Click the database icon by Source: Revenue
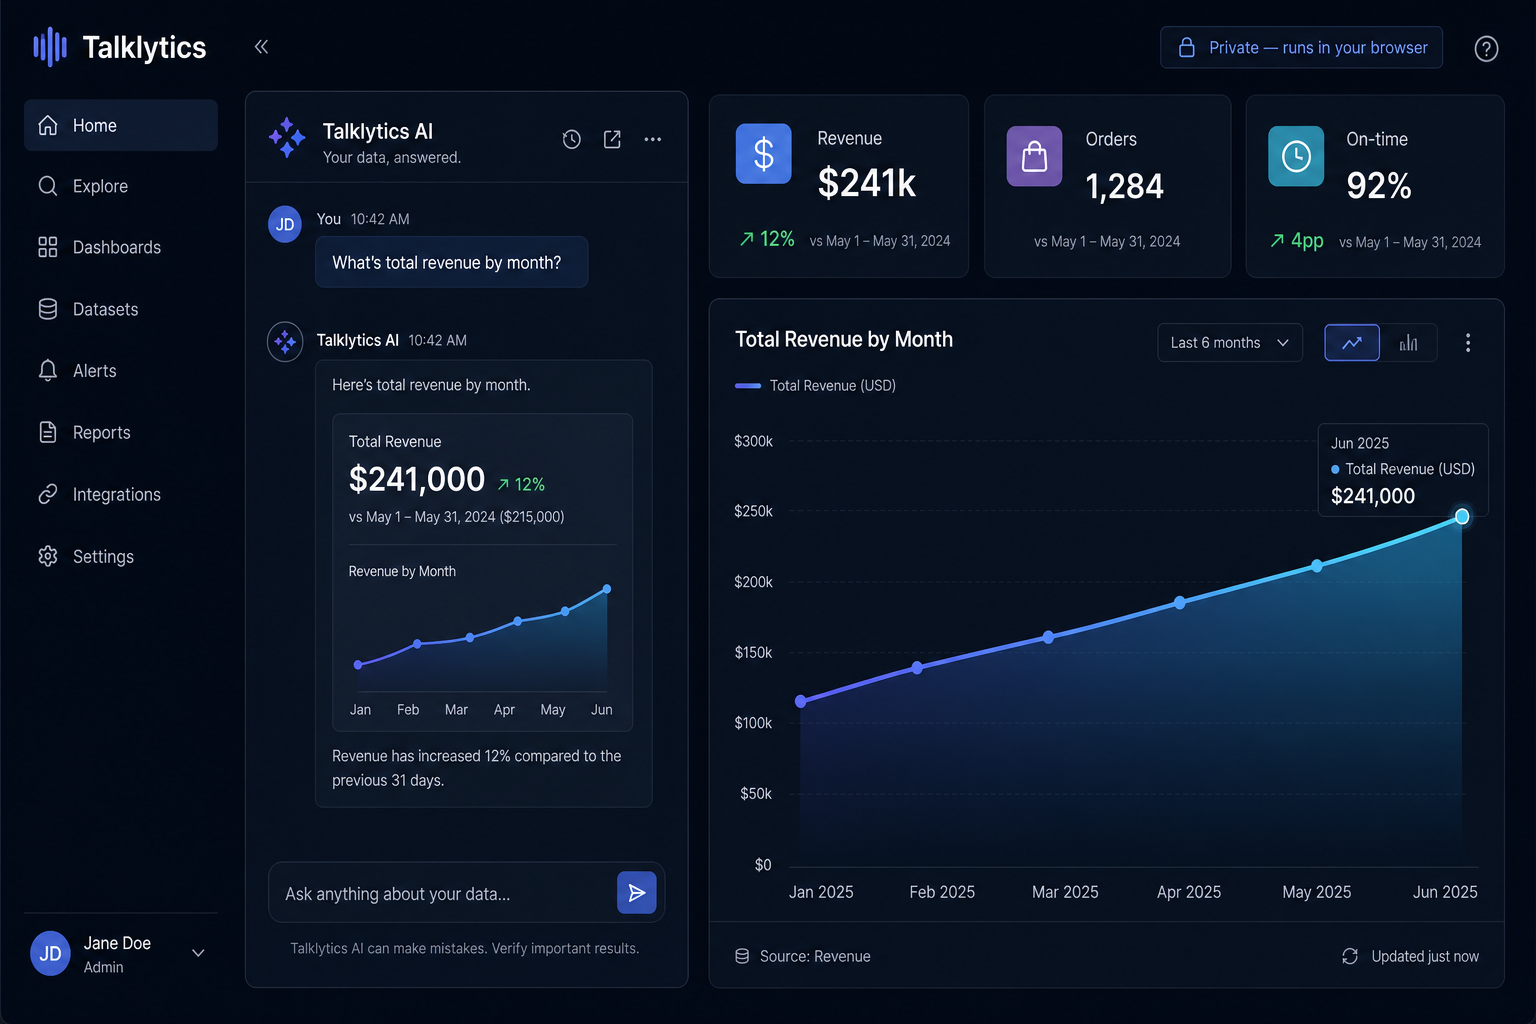Viewport: 1536px width, 1024px height. pyautogui.click(x=742, y=957)
